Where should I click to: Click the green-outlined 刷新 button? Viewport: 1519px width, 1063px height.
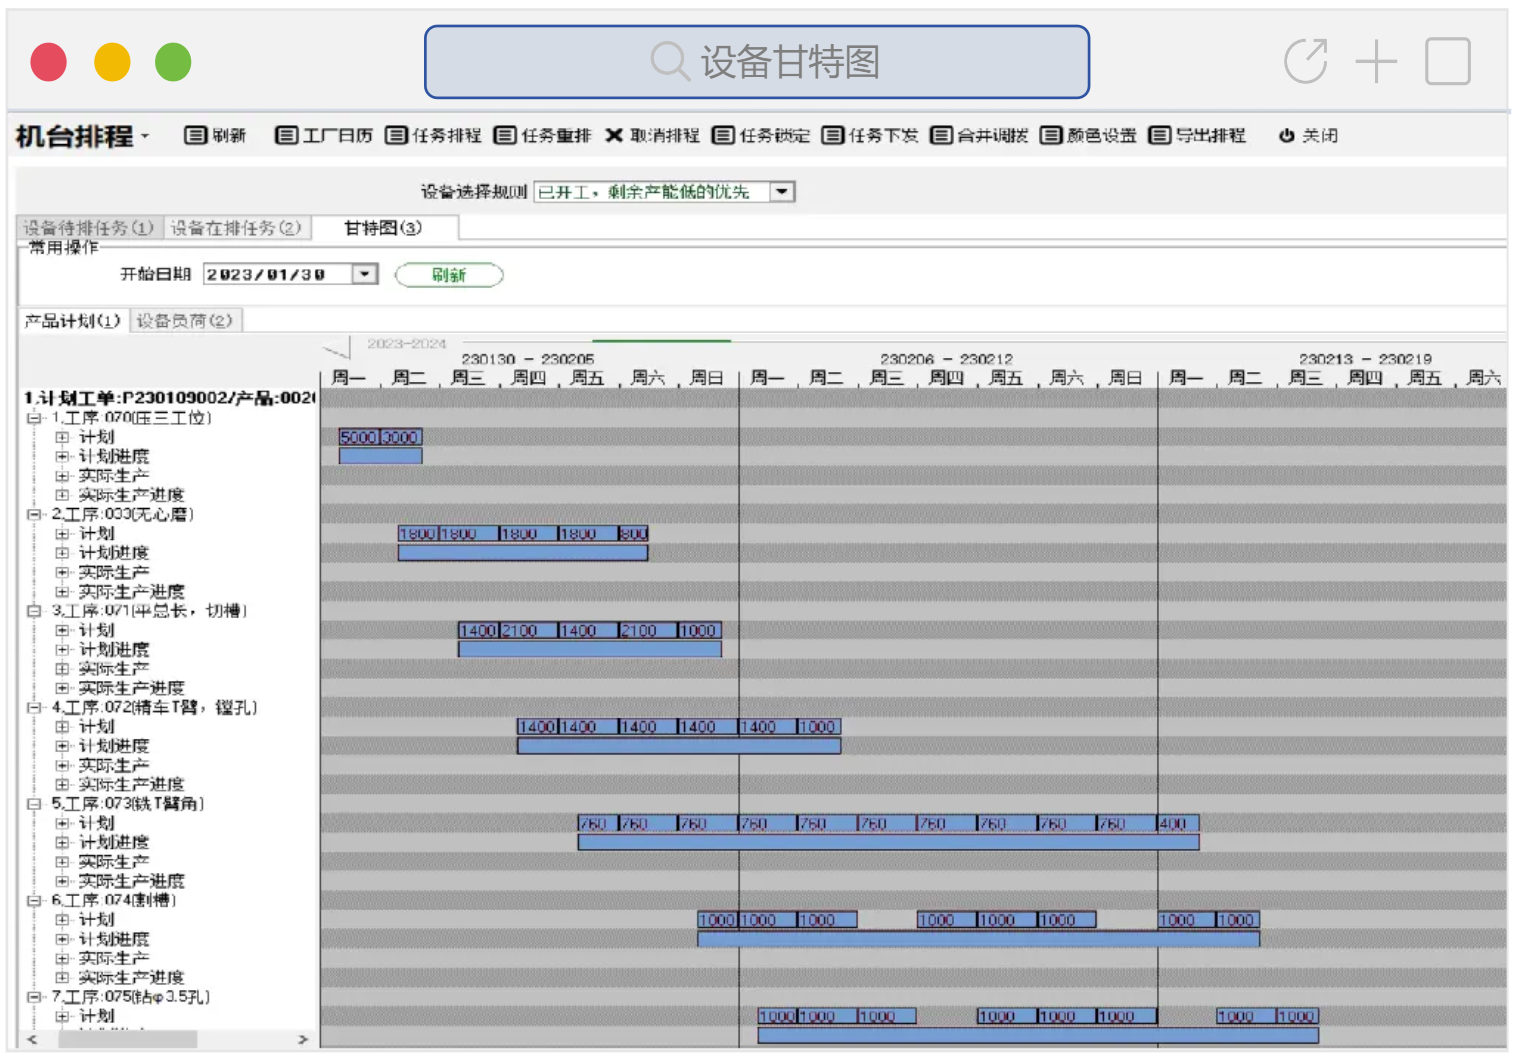click(449, 275)
